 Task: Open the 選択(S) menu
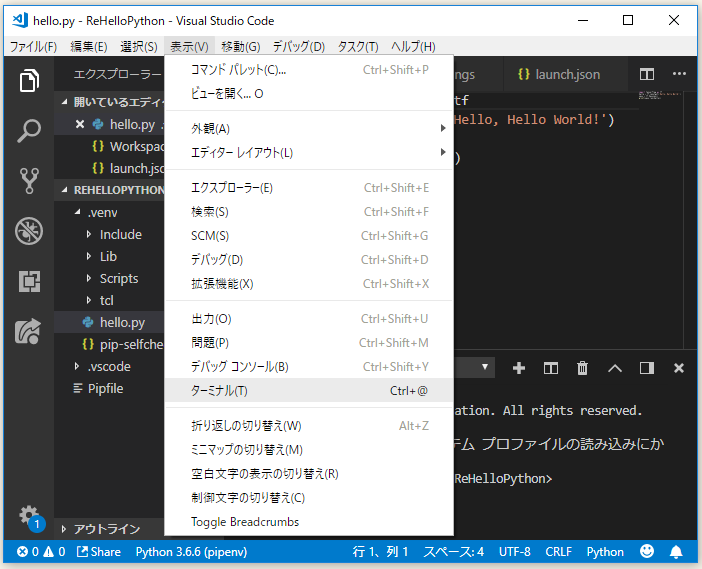[x=139, y=47]
